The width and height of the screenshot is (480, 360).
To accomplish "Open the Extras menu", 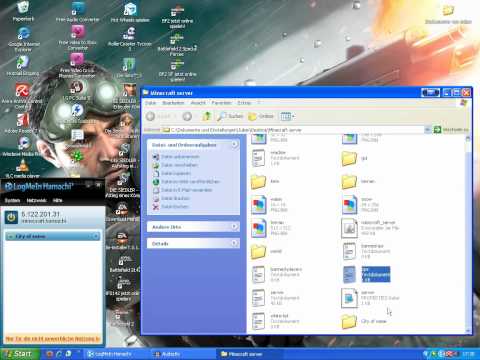I will [x=244, y=103].
